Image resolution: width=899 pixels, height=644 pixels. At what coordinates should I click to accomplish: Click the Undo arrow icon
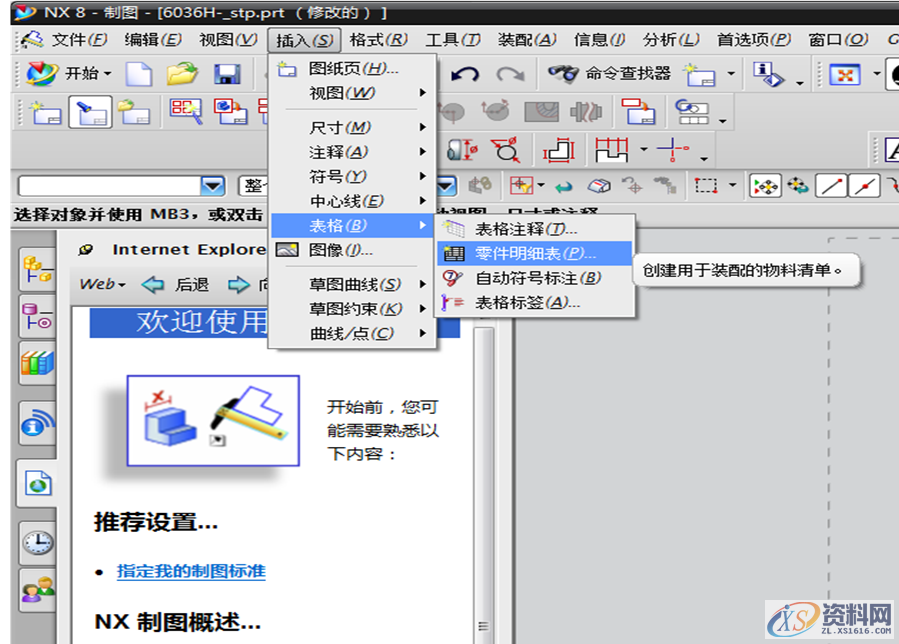465,74
